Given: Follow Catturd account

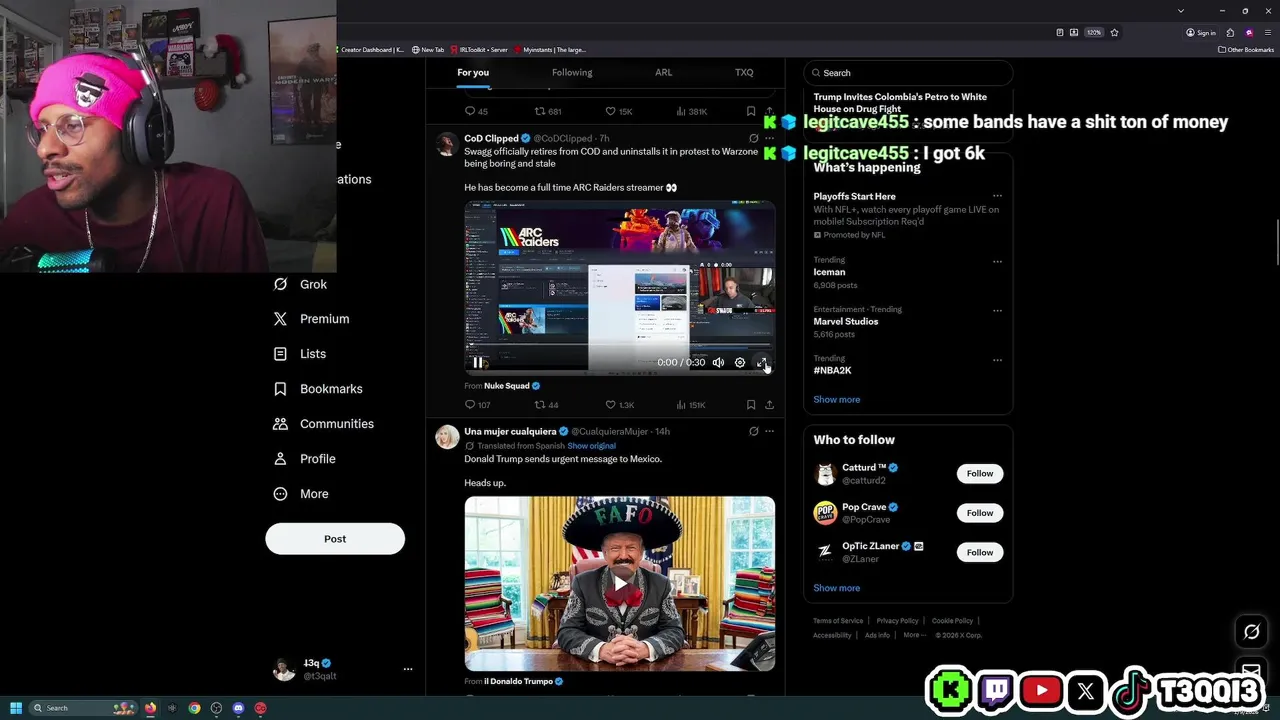Looking at the screenshot, I should (980, 474).
